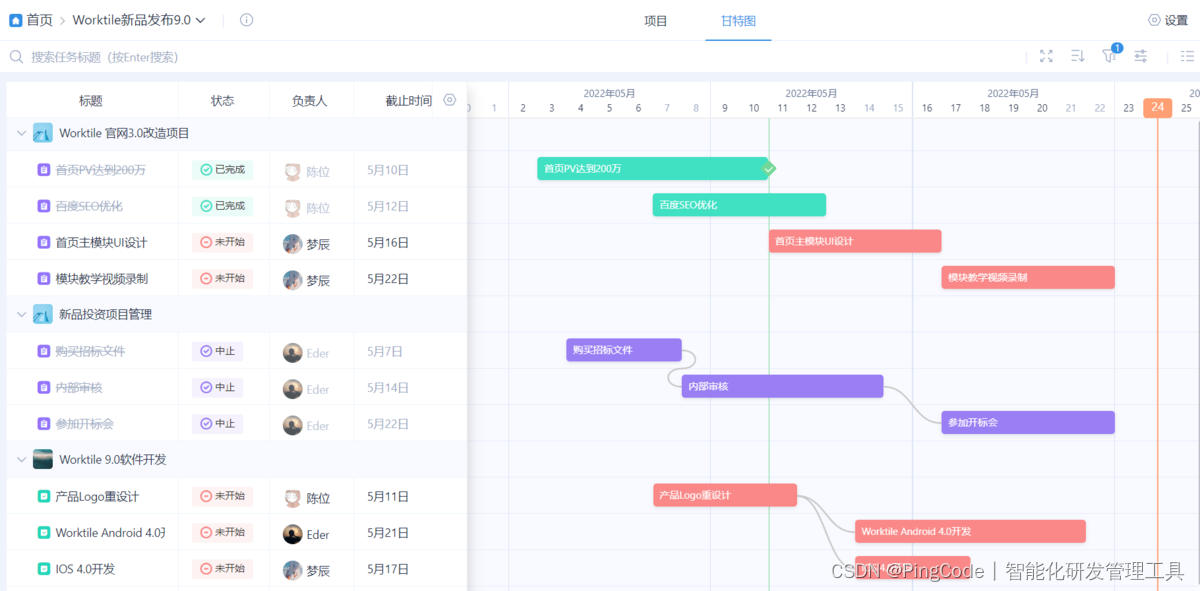Open 已完成 status dropdown for 百度SEO优化

tap(222, 206)
